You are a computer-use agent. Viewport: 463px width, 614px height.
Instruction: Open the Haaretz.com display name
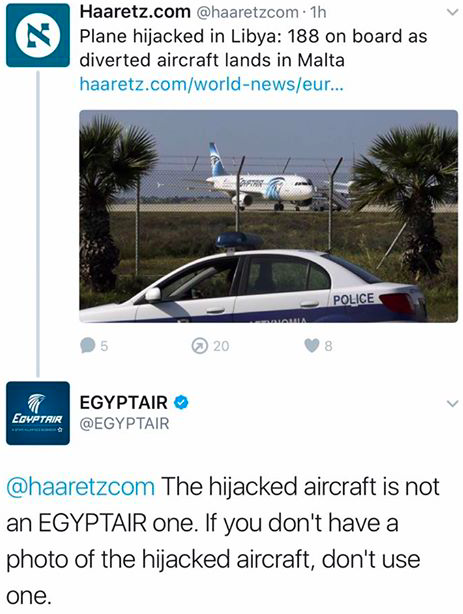coord(135,12)
